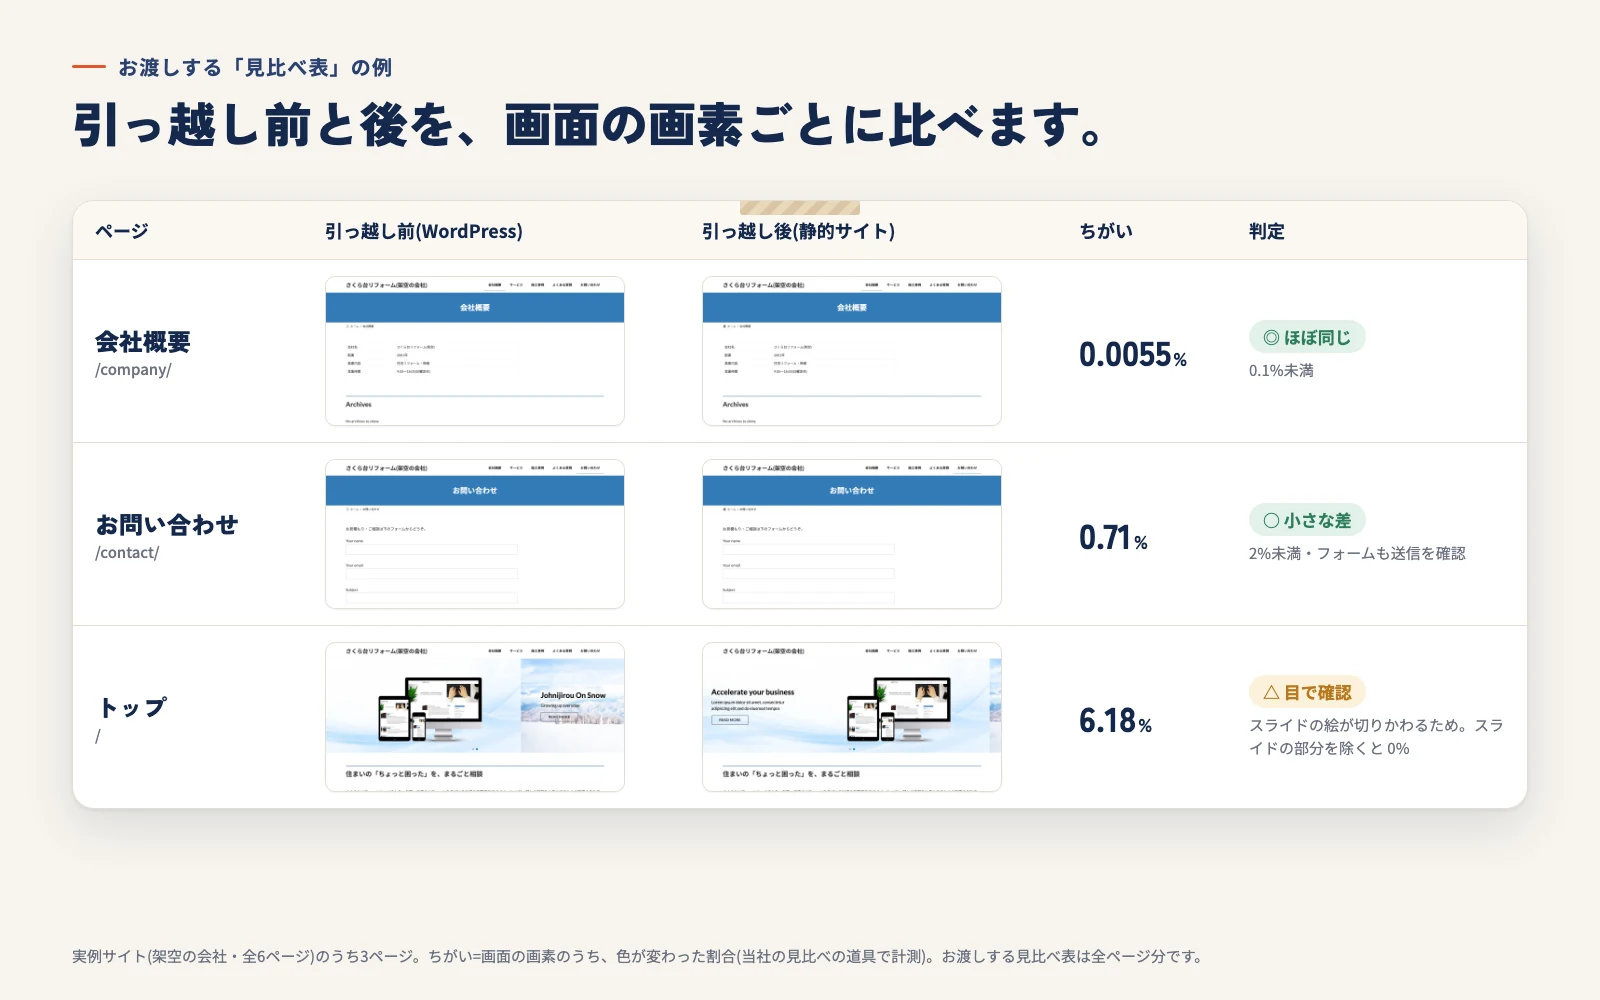Click the heading 引っ越し前と後を、画面の画素ごとに比べます。
The image size is (1600, 1000).
pos(590,126)
